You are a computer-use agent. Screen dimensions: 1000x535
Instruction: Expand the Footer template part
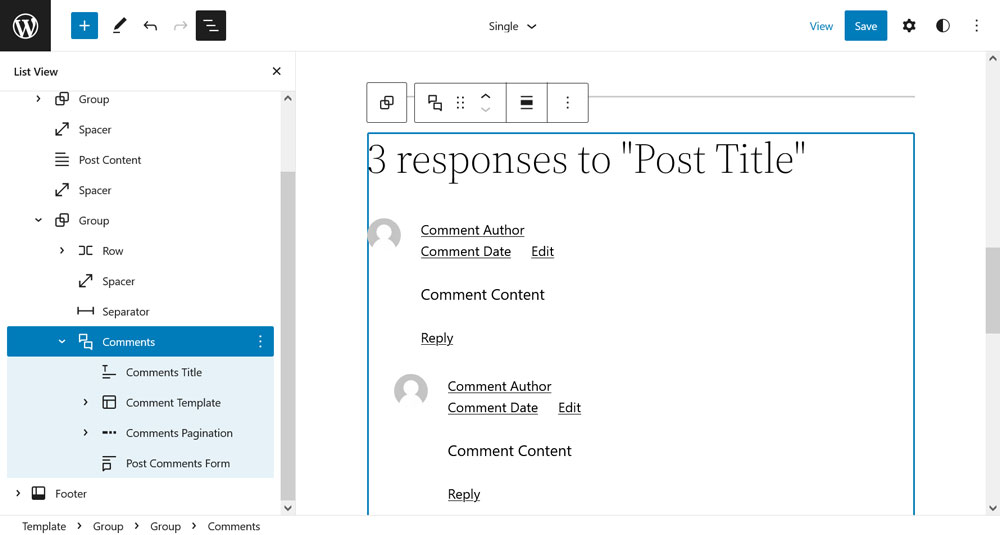(x=18, y=493)
